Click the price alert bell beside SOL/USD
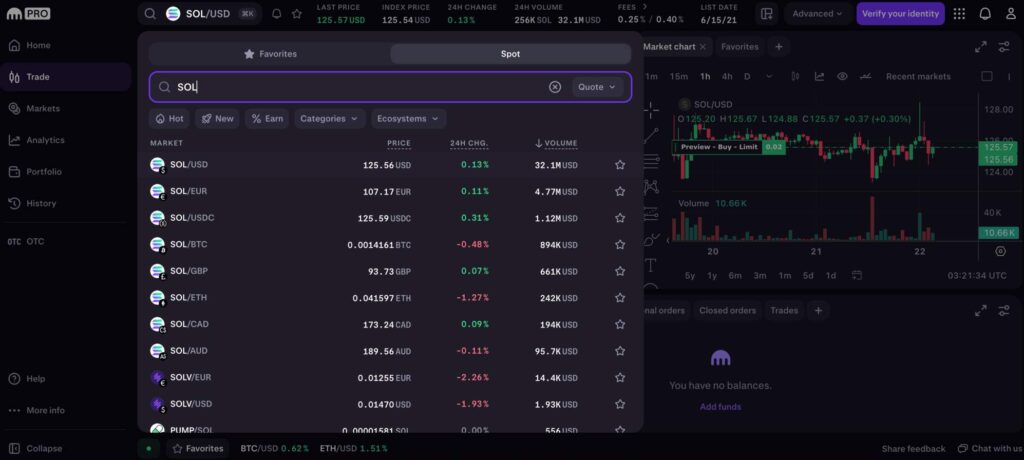Viewport: 1024px width, 460px height. (x=276, y=14)
